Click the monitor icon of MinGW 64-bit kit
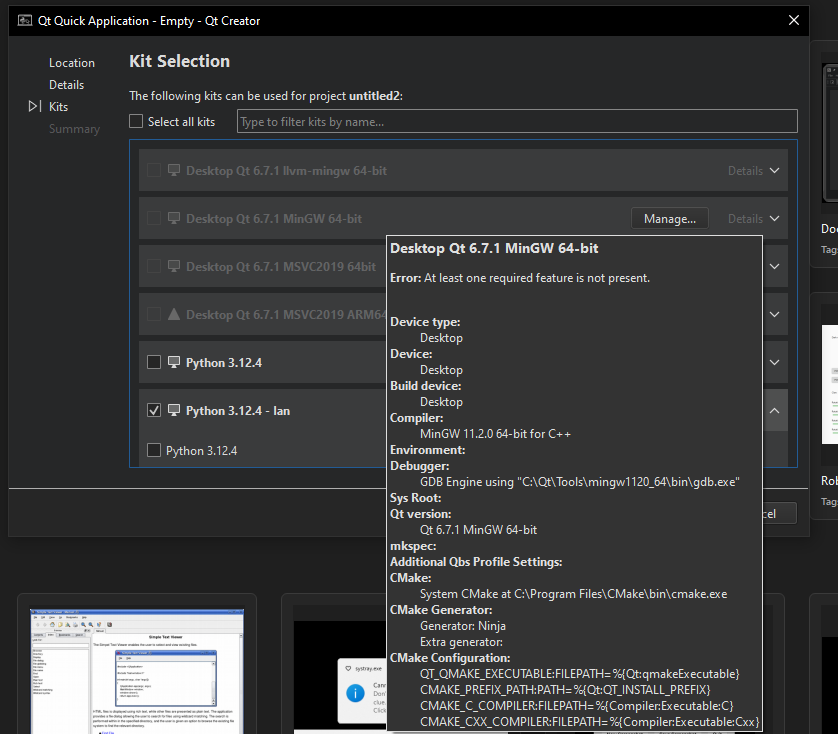838x734 pixels. click(174, 218)
